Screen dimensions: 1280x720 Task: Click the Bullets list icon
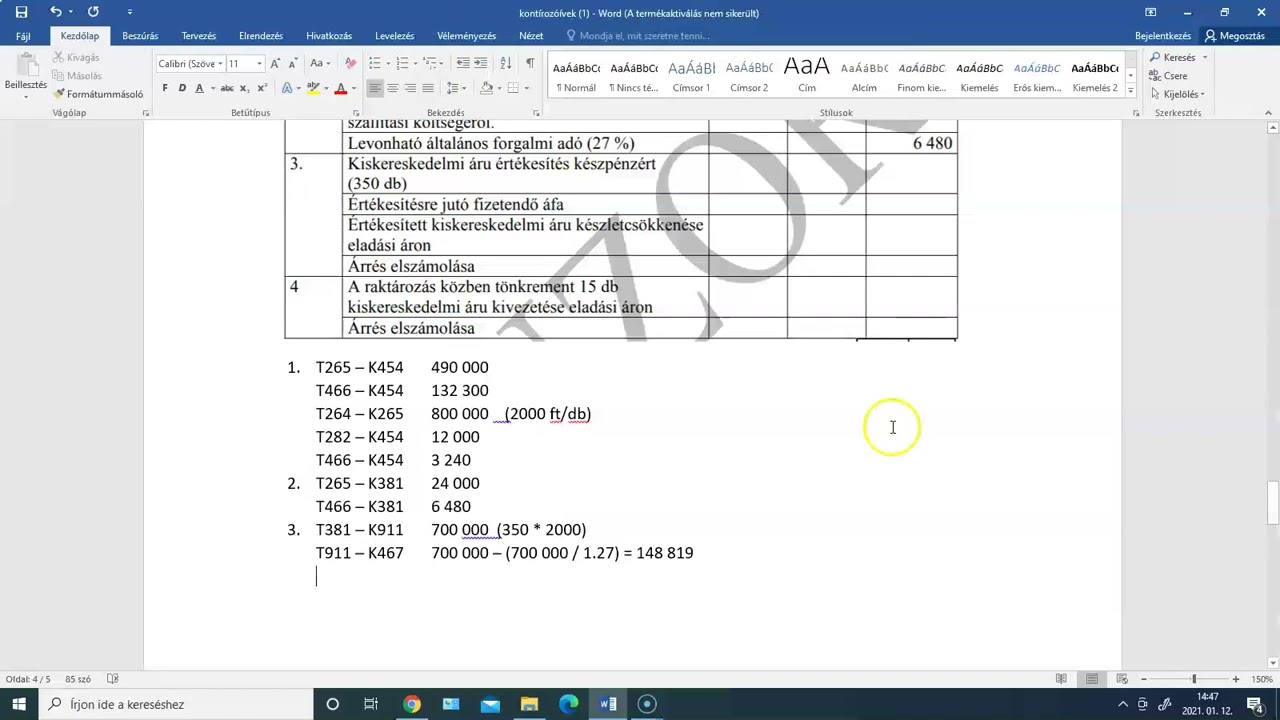pos(375,63)
